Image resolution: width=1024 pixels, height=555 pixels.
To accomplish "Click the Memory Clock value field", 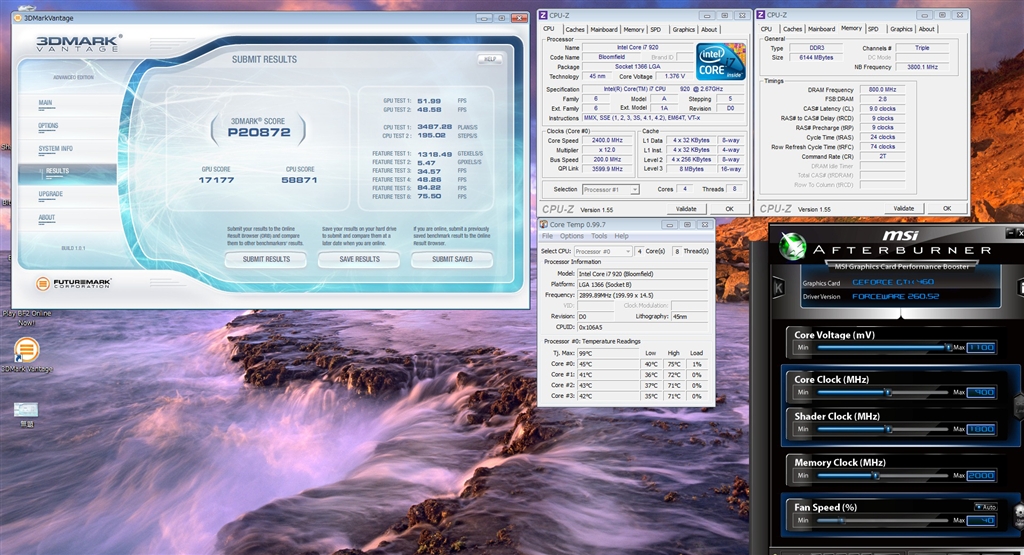I will [x=981, y=476].
